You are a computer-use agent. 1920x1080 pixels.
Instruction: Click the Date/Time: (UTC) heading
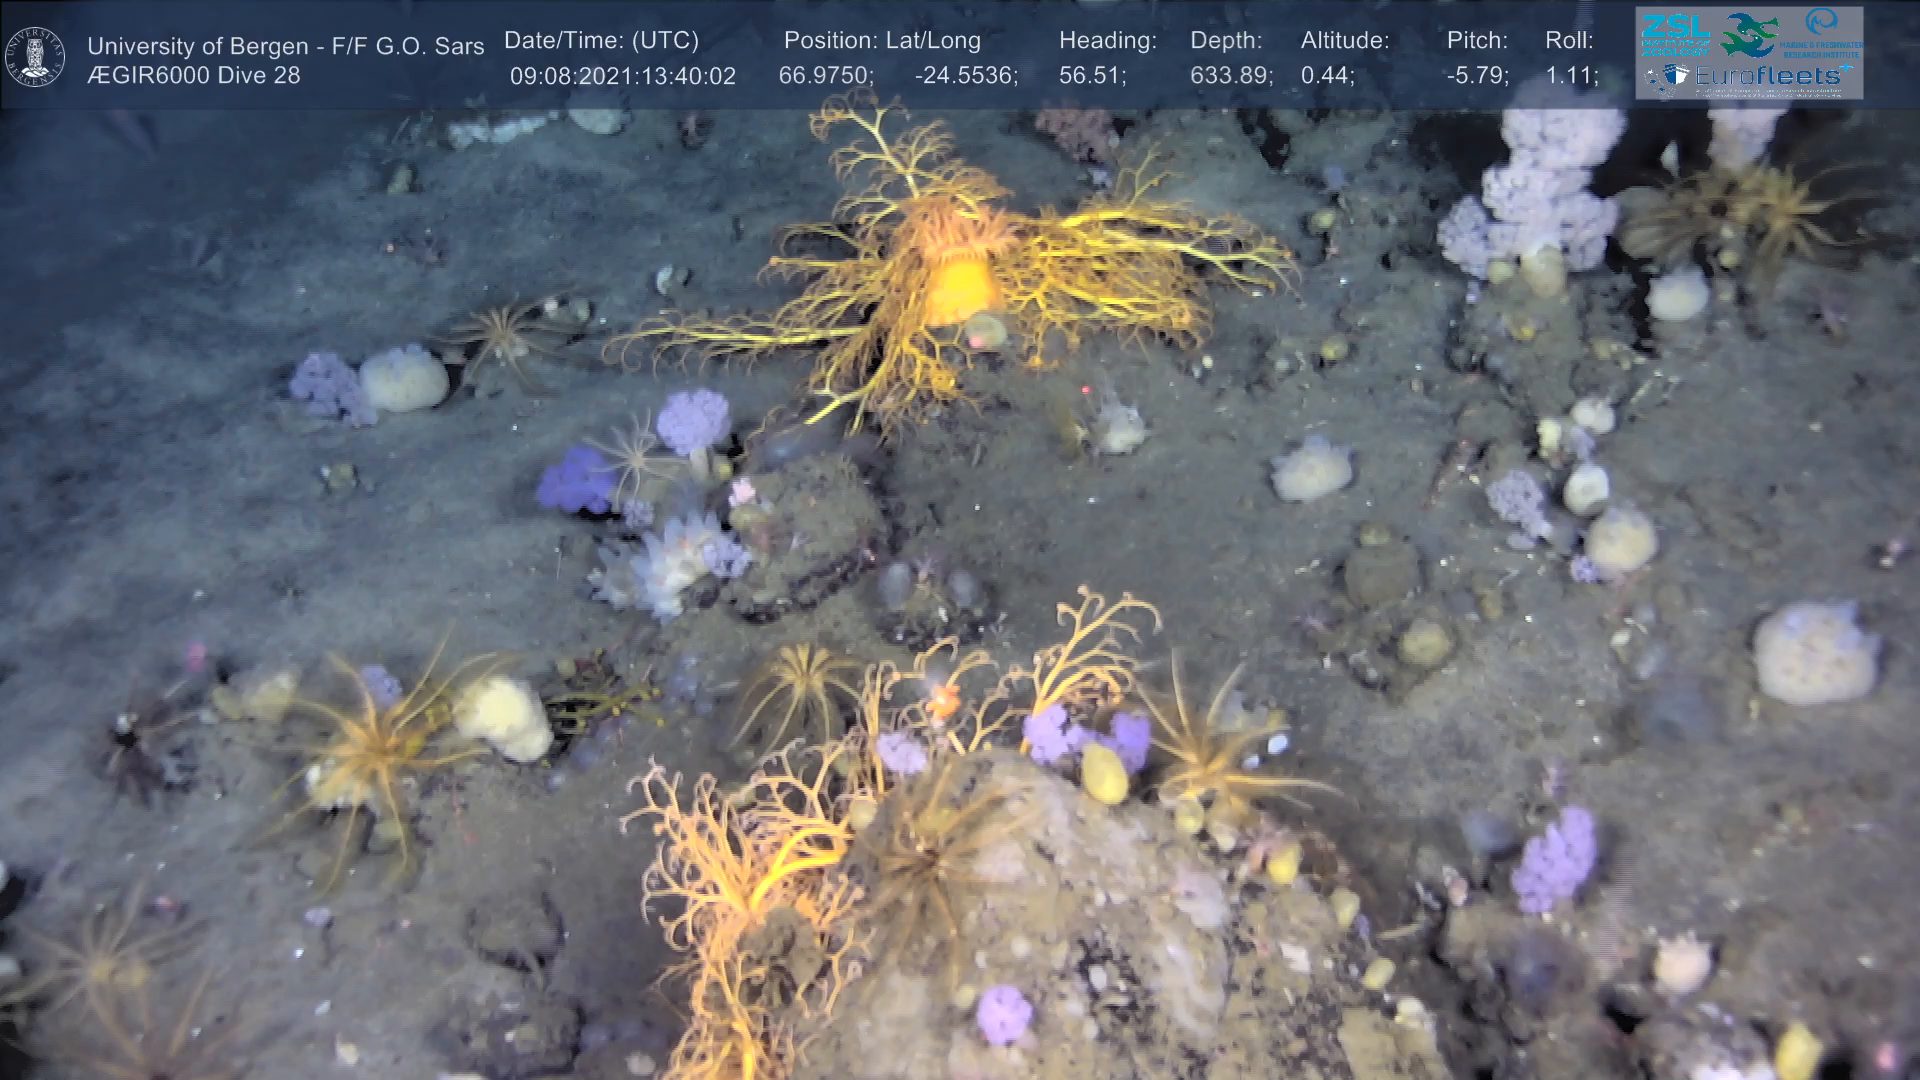(601, 41)
